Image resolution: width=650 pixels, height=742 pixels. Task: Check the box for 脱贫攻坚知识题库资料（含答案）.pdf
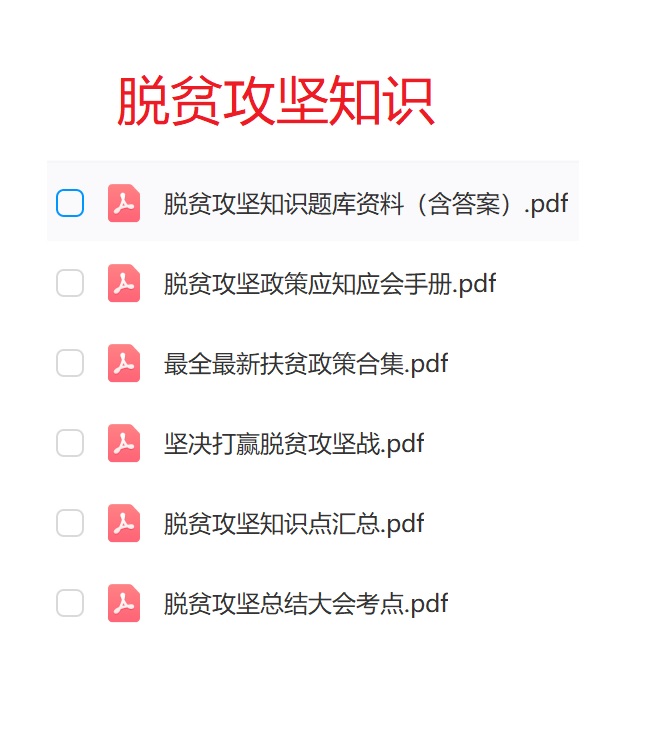tap(70, 203)
